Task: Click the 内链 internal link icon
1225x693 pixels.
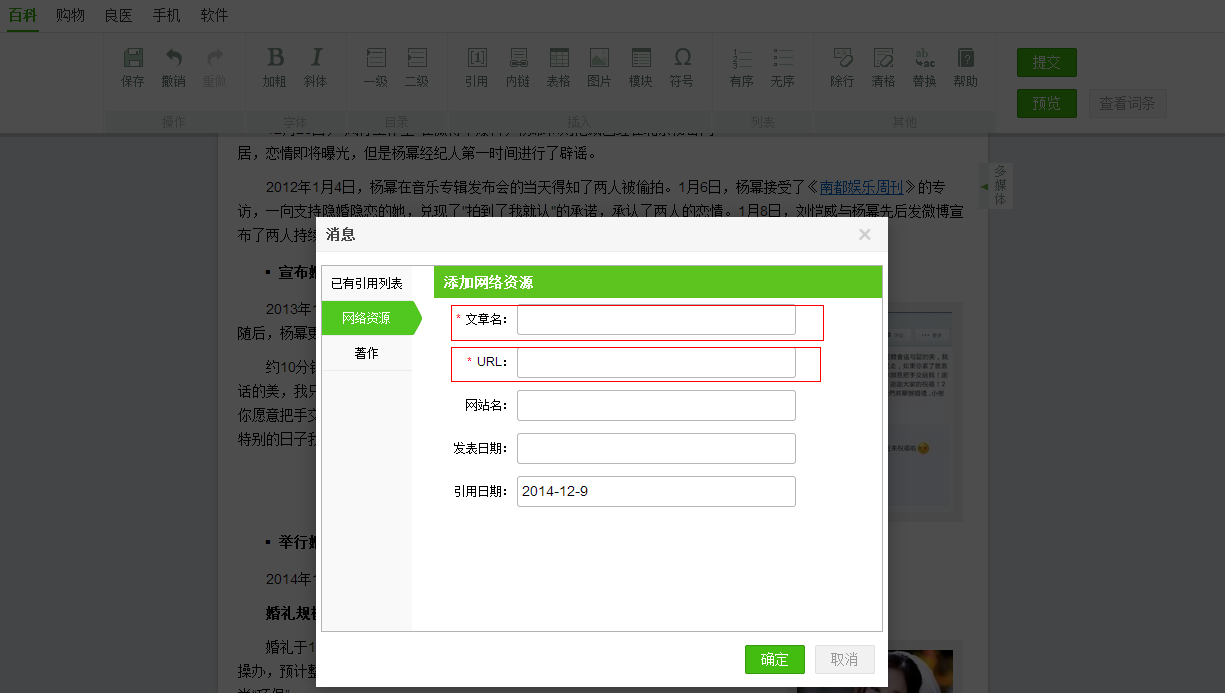Action: pyautogui.click(x=518, y=67)
